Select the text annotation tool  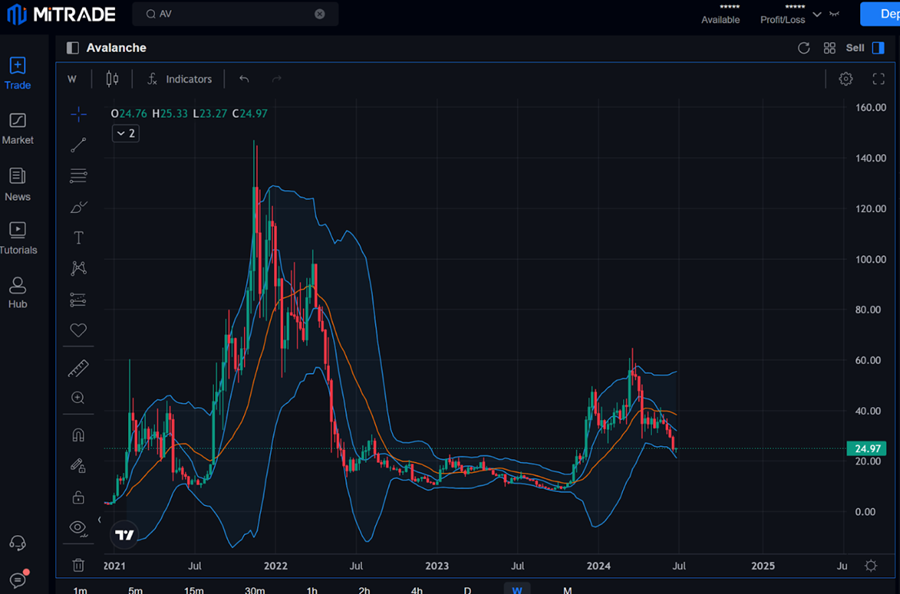click(78, 238)
